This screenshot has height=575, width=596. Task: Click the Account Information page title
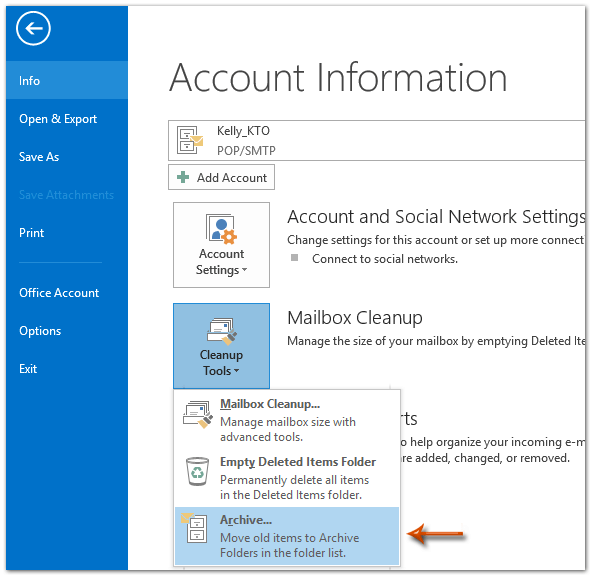(338, 78)
